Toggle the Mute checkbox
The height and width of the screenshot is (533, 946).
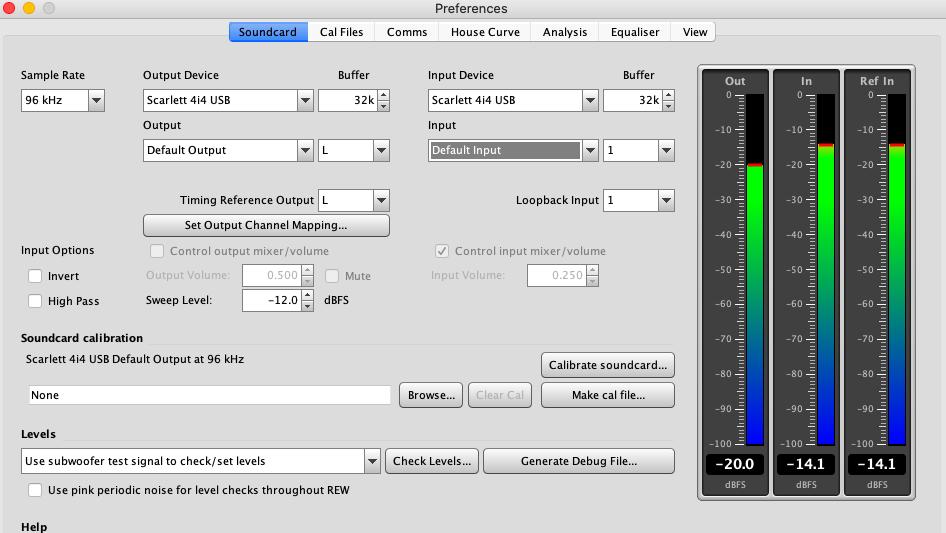[332, 276]
